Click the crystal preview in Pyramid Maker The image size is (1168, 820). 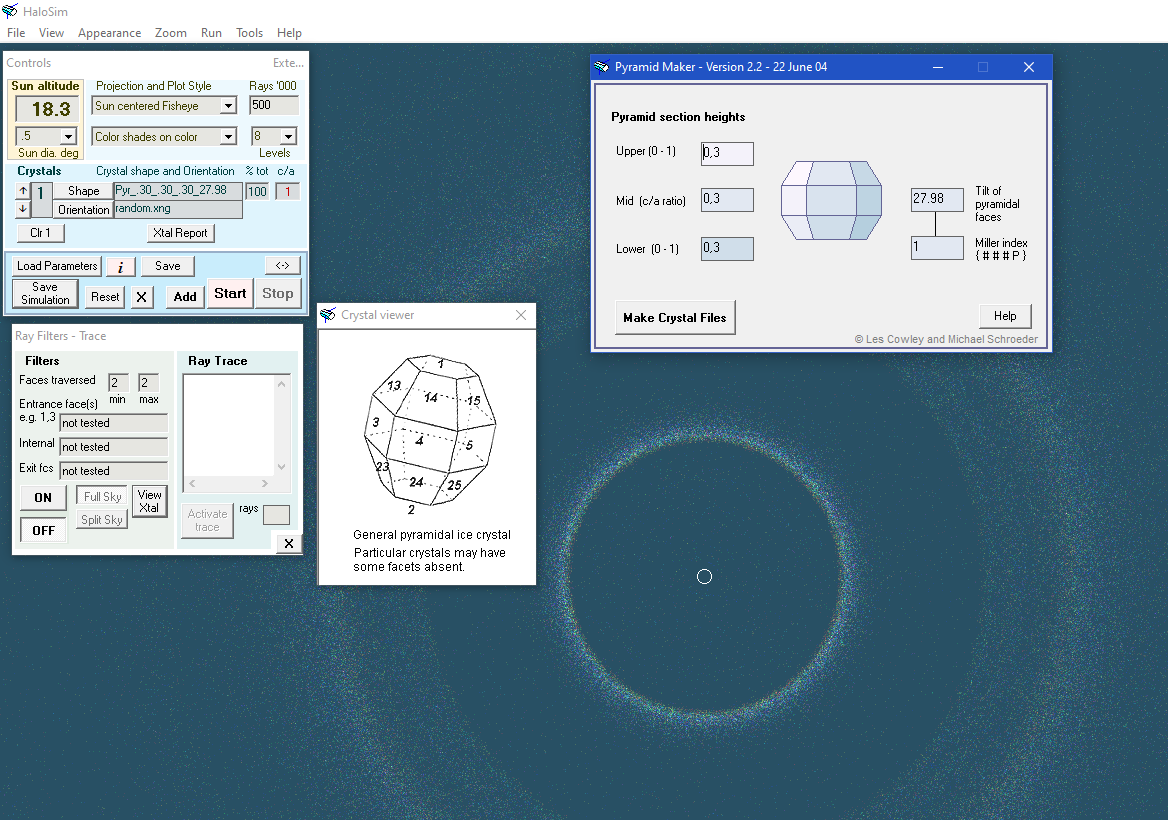tap(831, 200)
